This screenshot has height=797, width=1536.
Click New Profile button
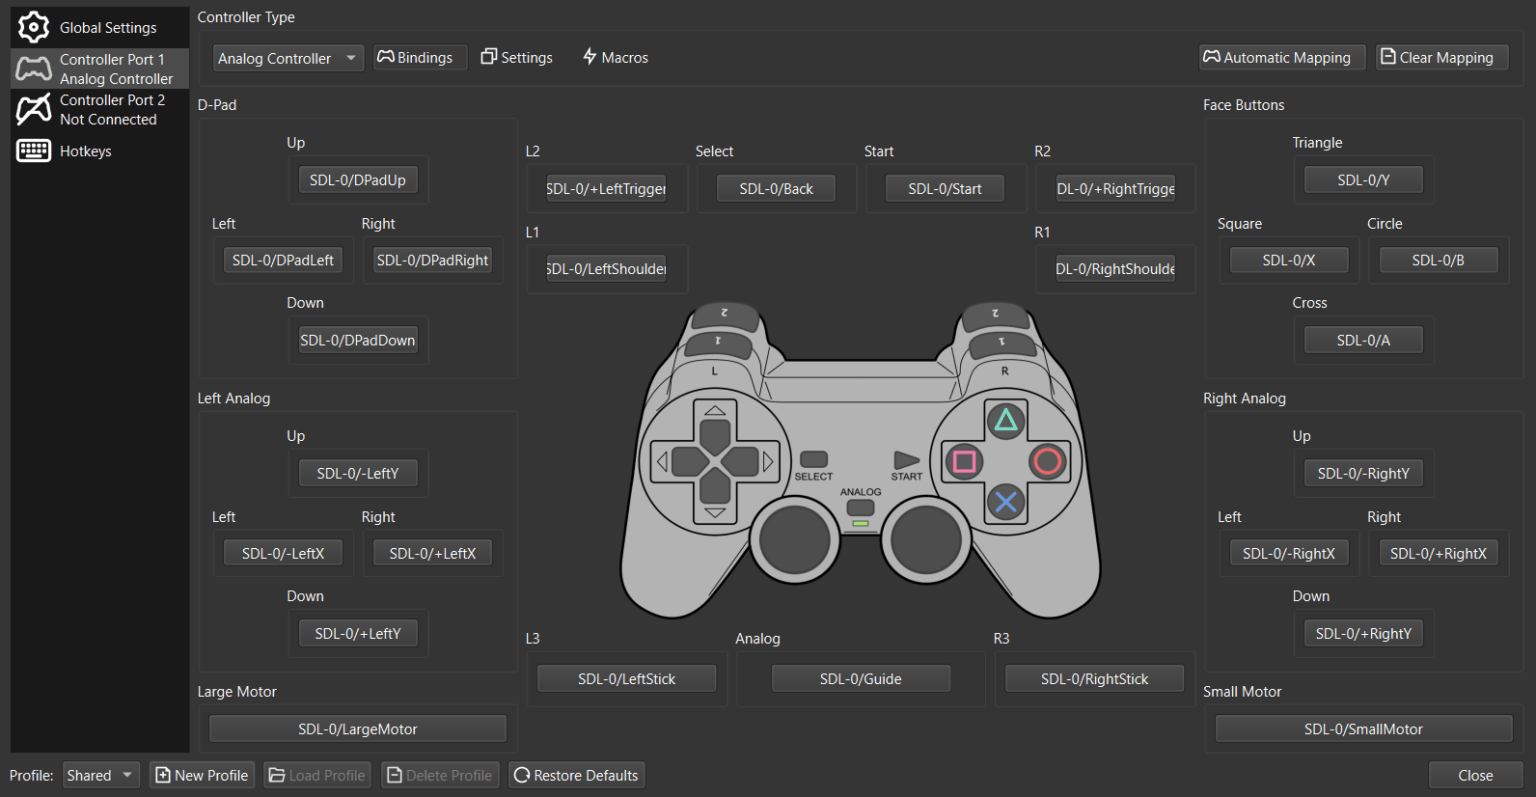(x=201, y=775)
